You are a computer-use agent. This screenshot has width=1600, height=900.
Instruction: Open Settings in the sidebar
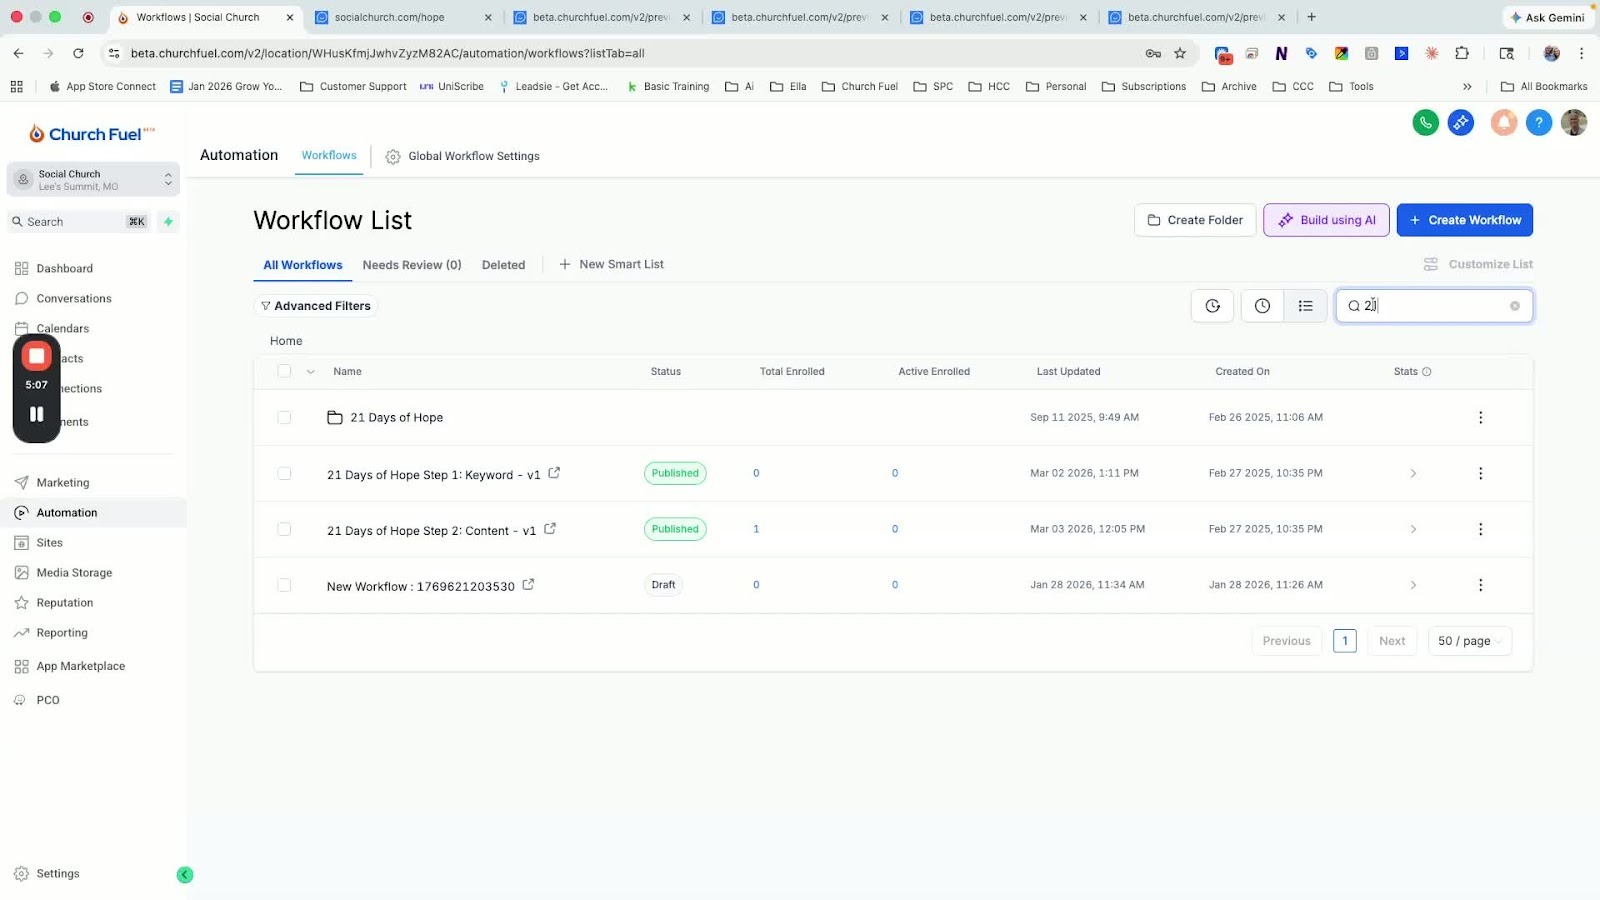tap(58, 874)
